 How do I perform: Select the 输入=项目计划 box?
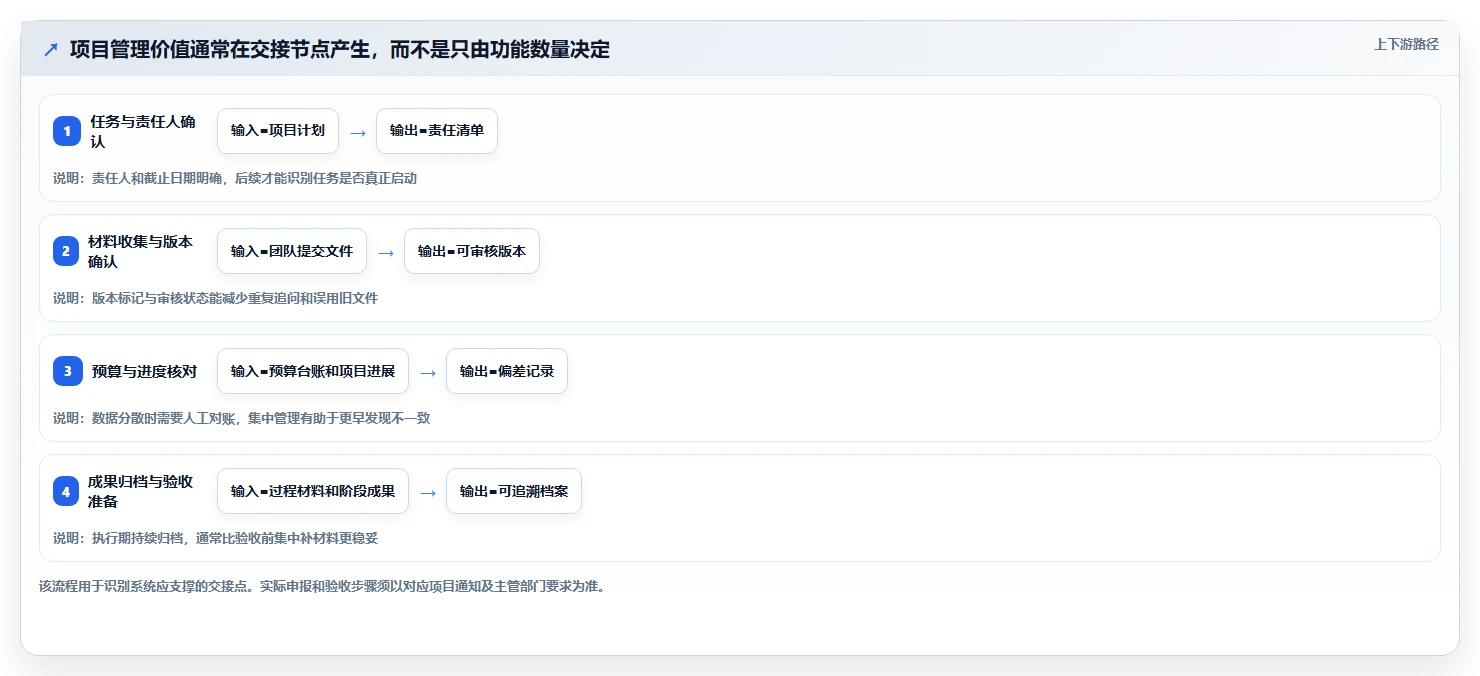278,131
